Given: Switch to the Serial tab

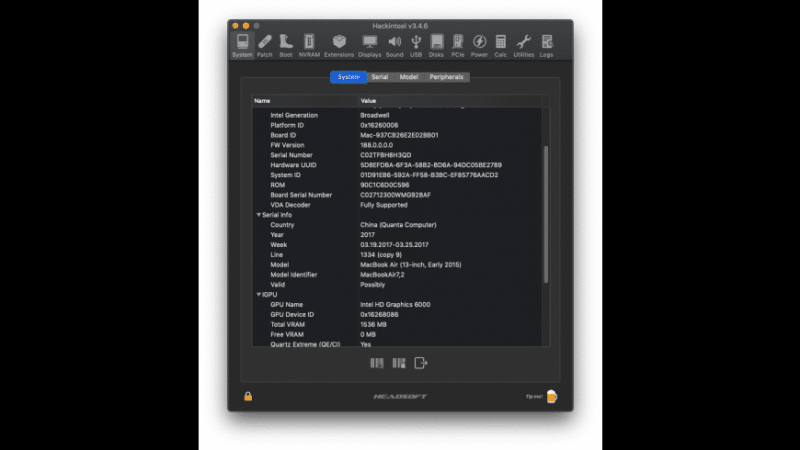Looking at the screenshot, I should click(380, 77).
